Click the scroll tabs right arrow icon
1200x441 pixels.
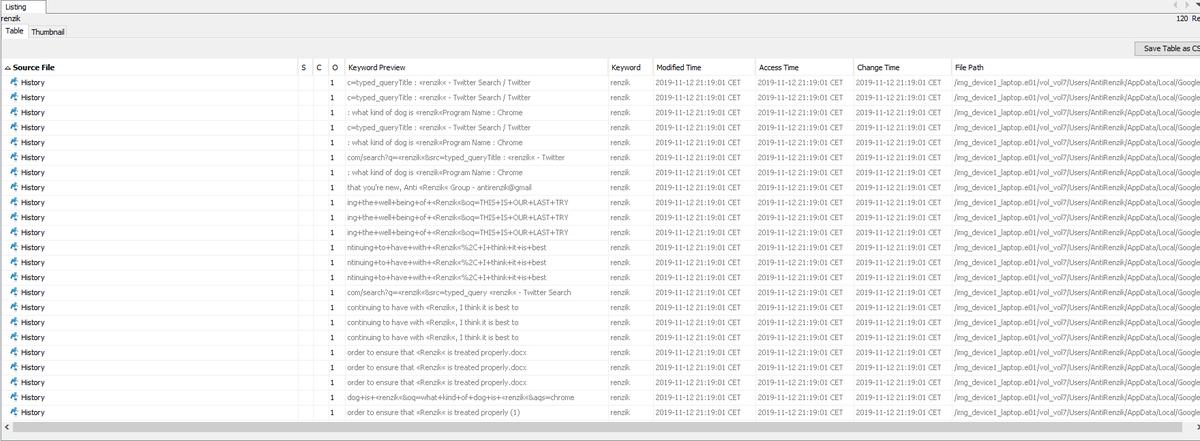(1189, 6)
